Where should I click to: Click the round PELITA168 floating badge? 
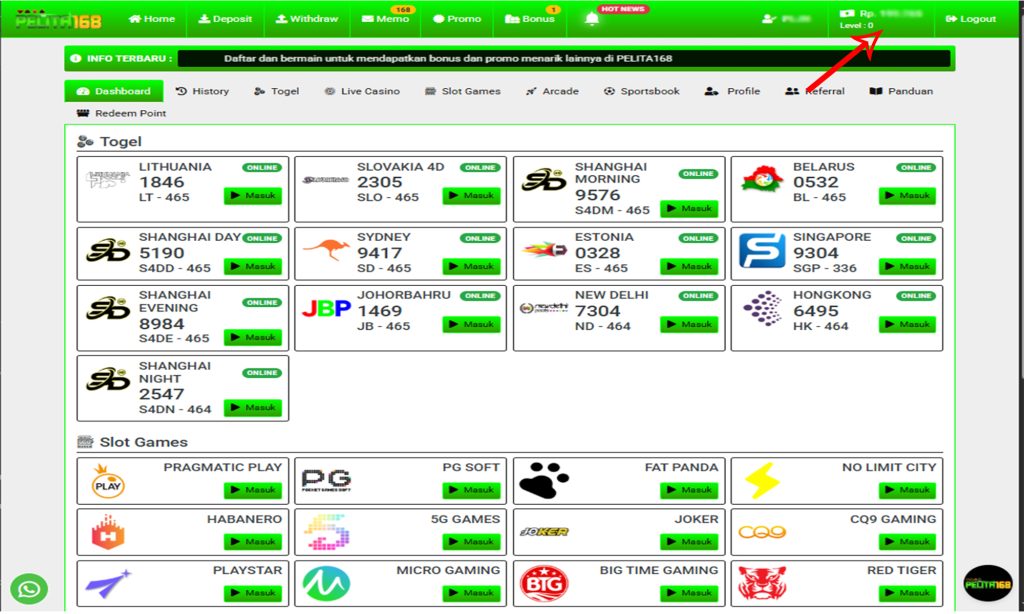click(x=988, y=583)
